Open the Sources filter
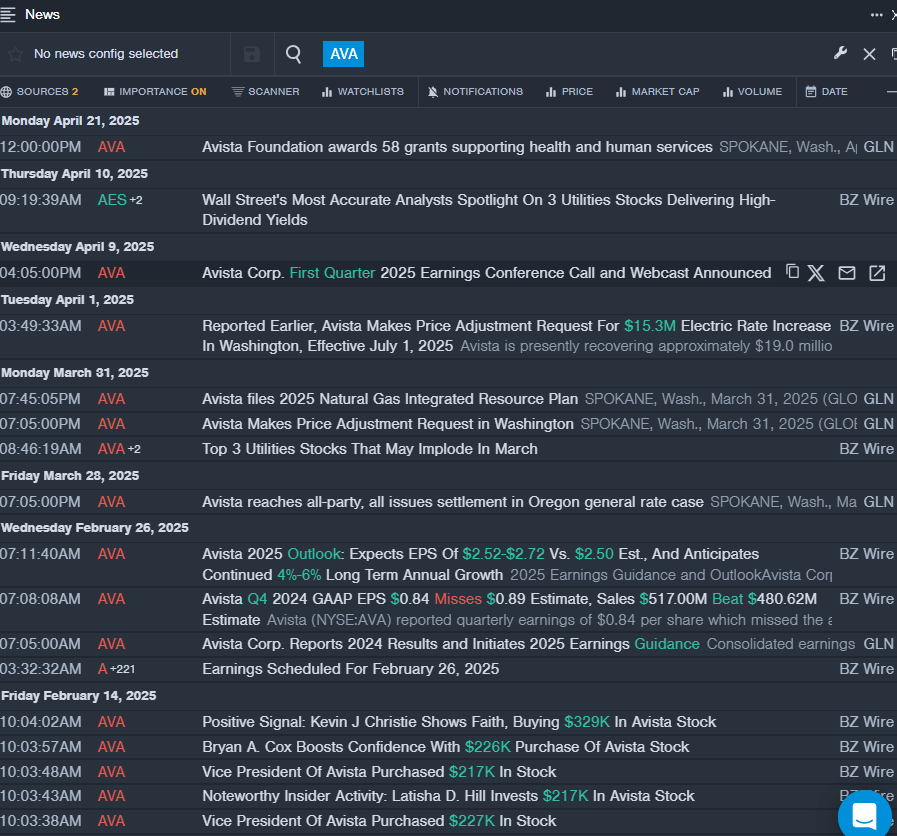Viewport: 897px width, 836px height. point(39,92)
